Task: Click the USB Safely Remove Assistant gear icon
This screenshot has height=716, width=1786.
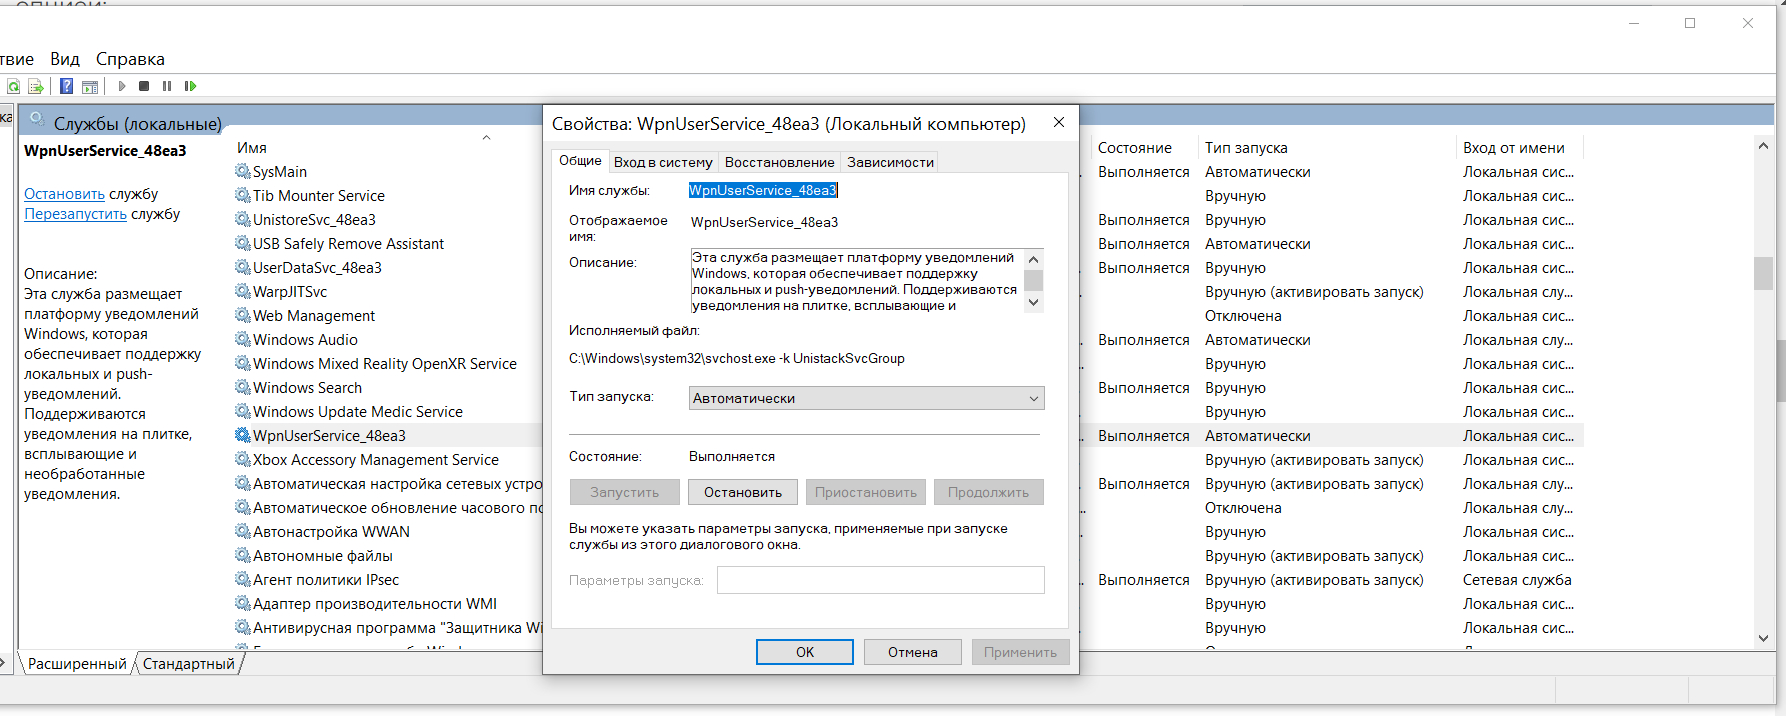Action: click(243, 243)
